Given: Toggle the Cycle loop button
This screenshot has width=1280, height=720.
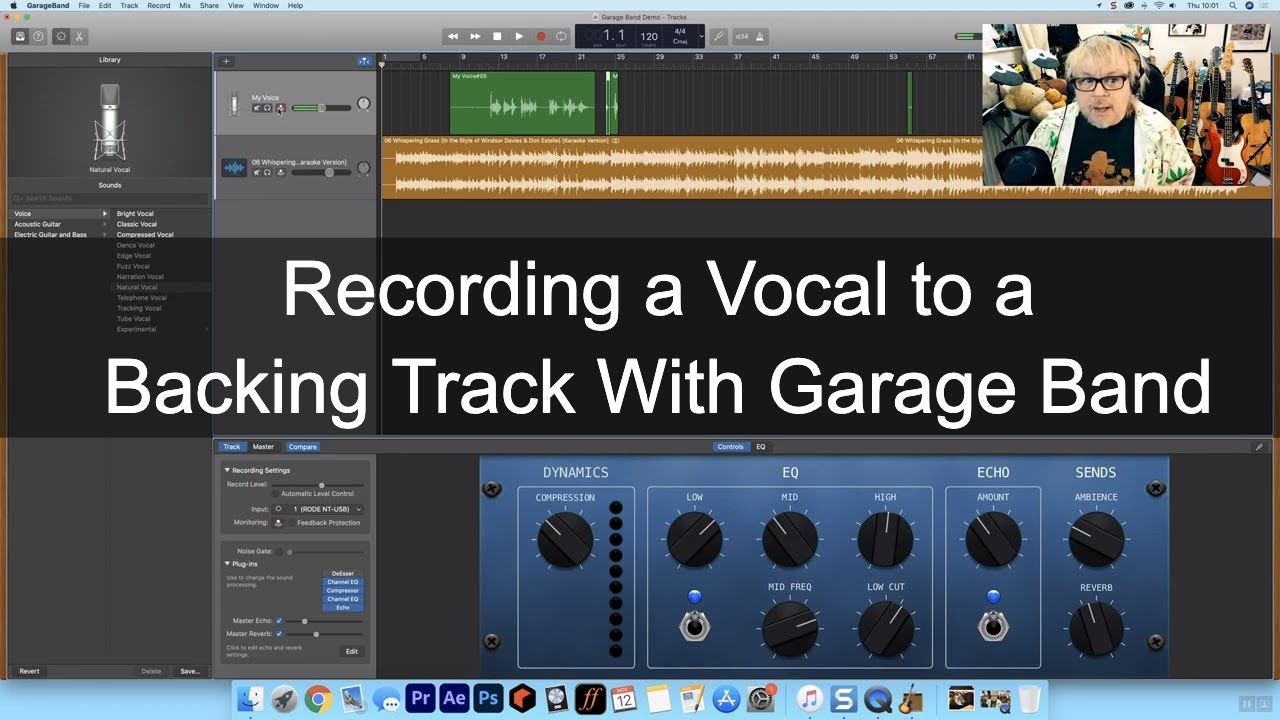Looking at the screenshot, I should pyautogui.click(x=562, y=36).
